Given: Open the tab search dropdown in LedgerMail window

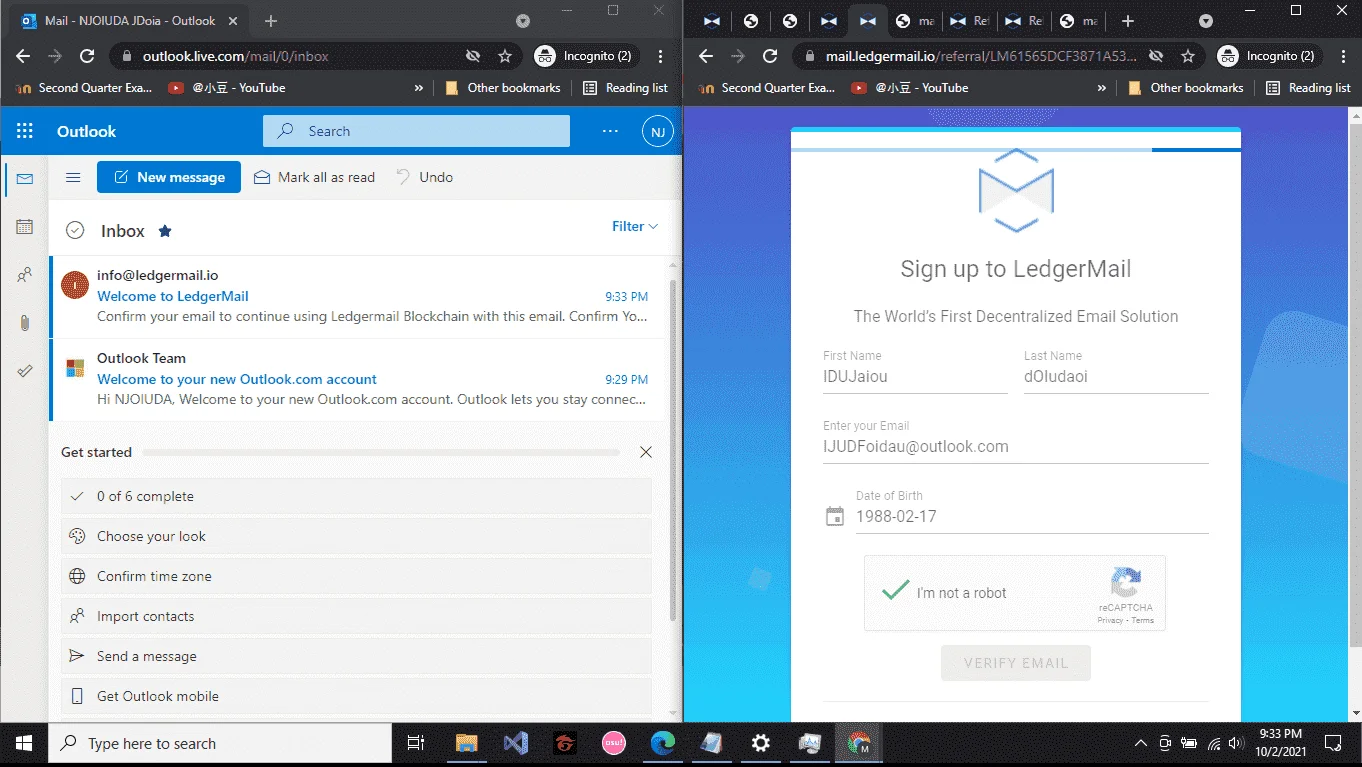Looking at the screenshot, I should coord(1206,21).
